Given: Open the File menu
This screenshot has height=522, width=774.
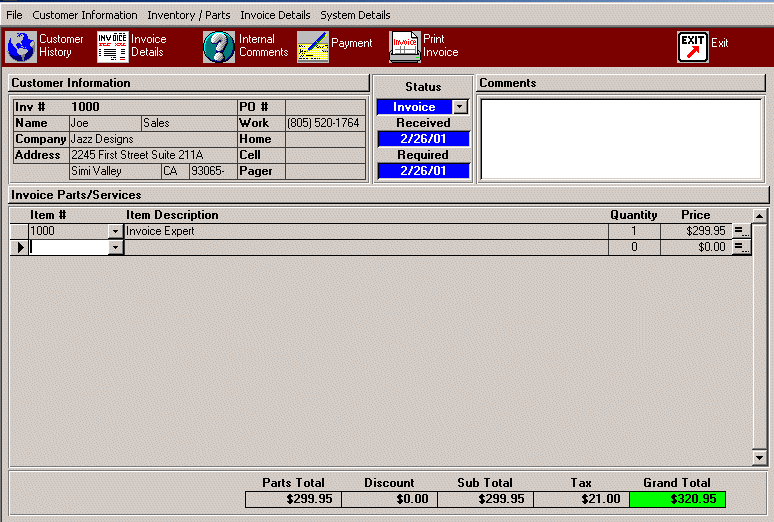Looking at the screenshot, I should tap(14, 15).
